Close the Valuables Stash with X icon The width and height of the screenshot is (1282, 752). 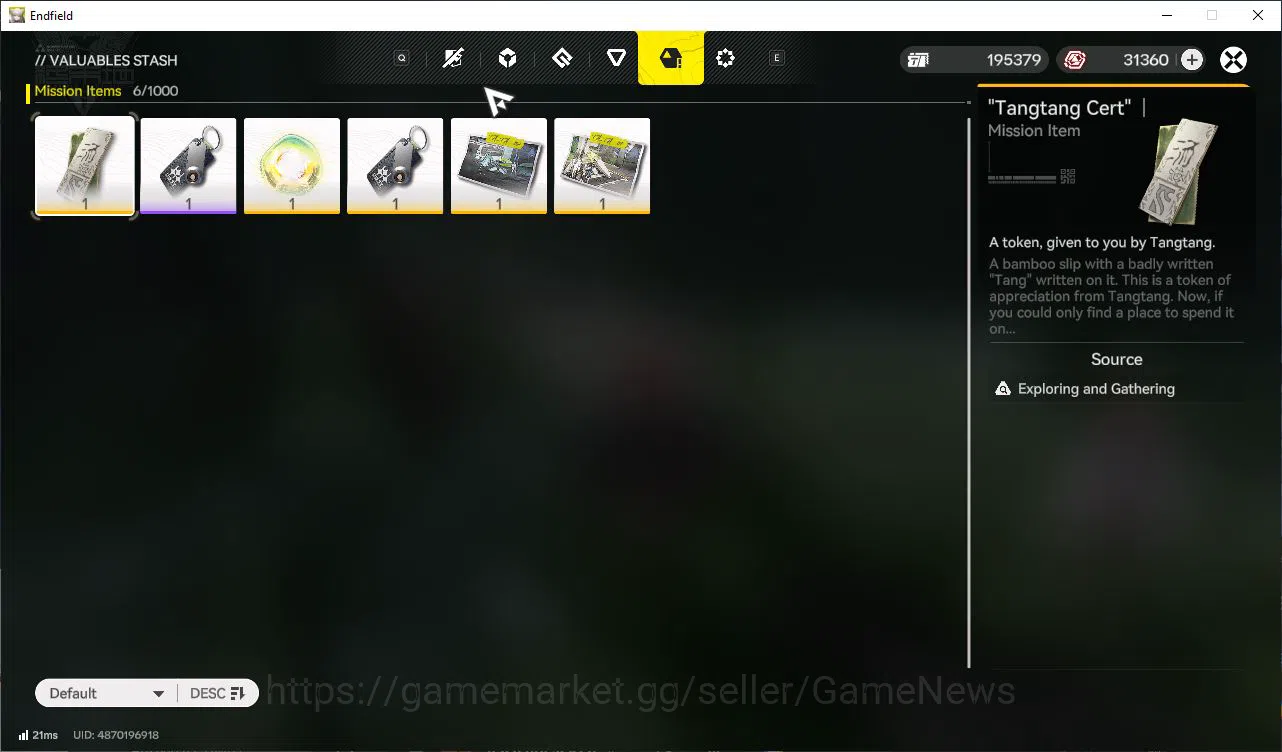[x=1234, y=60]
